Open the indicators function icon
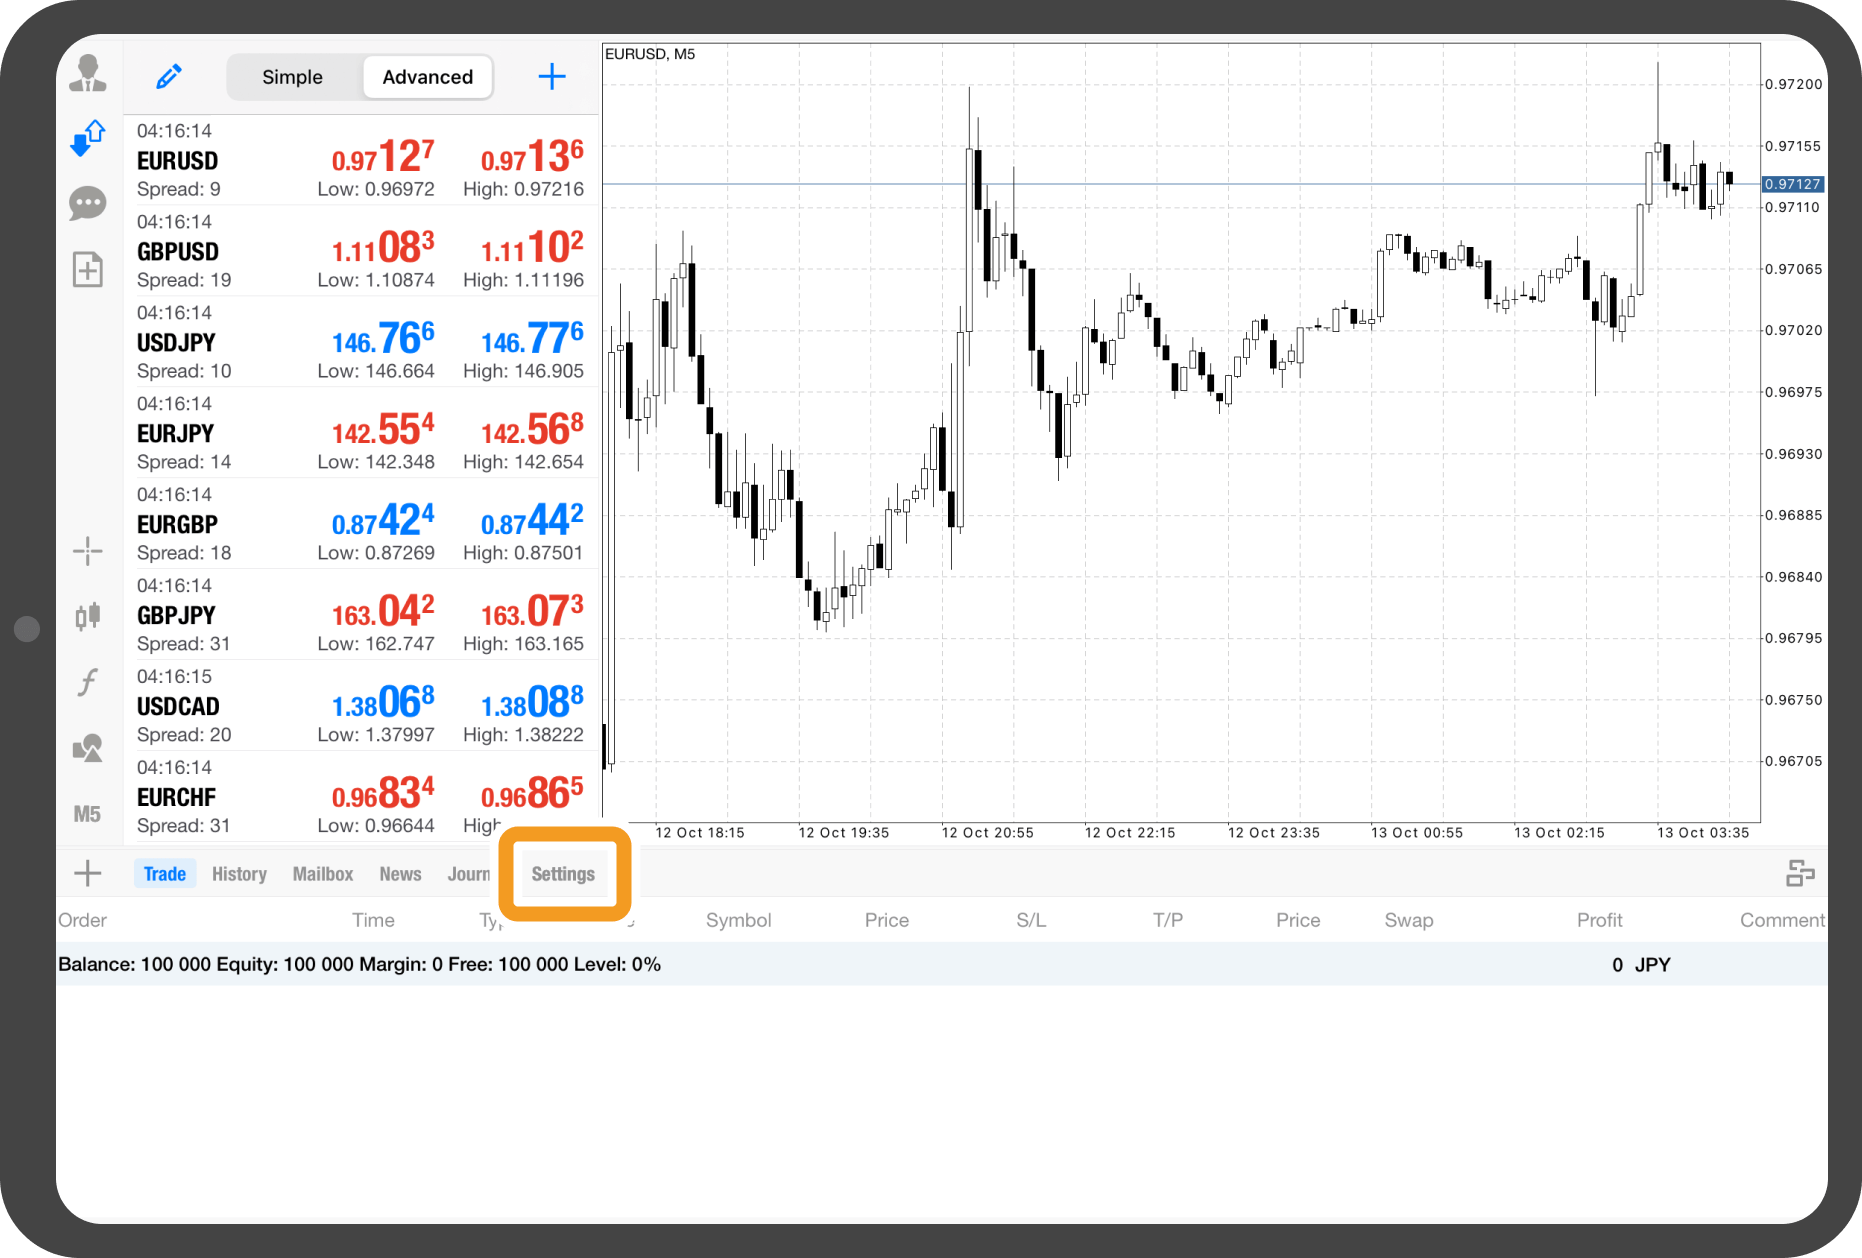1862x1258 pixels. [88, 682]
